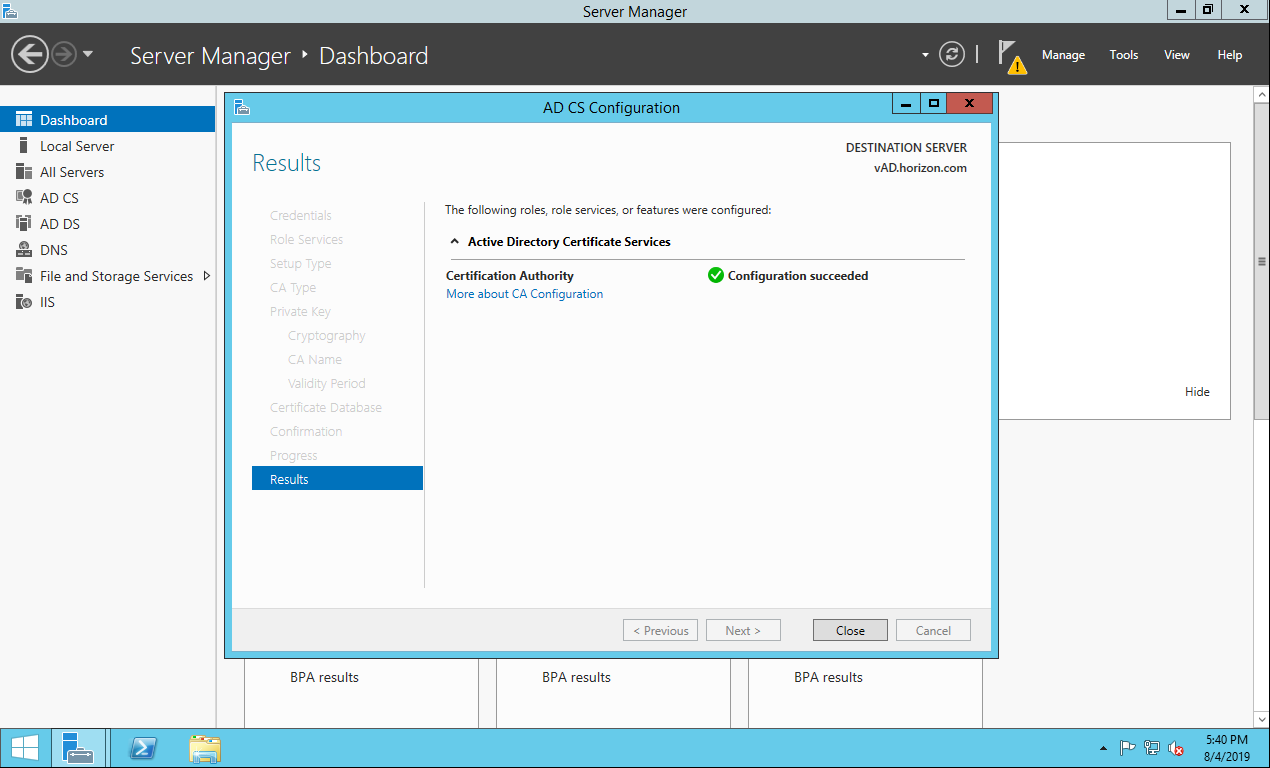Open the navigation history dropdown arrow
Screen dimensions: 1270x768
click(x=88, y=54)
